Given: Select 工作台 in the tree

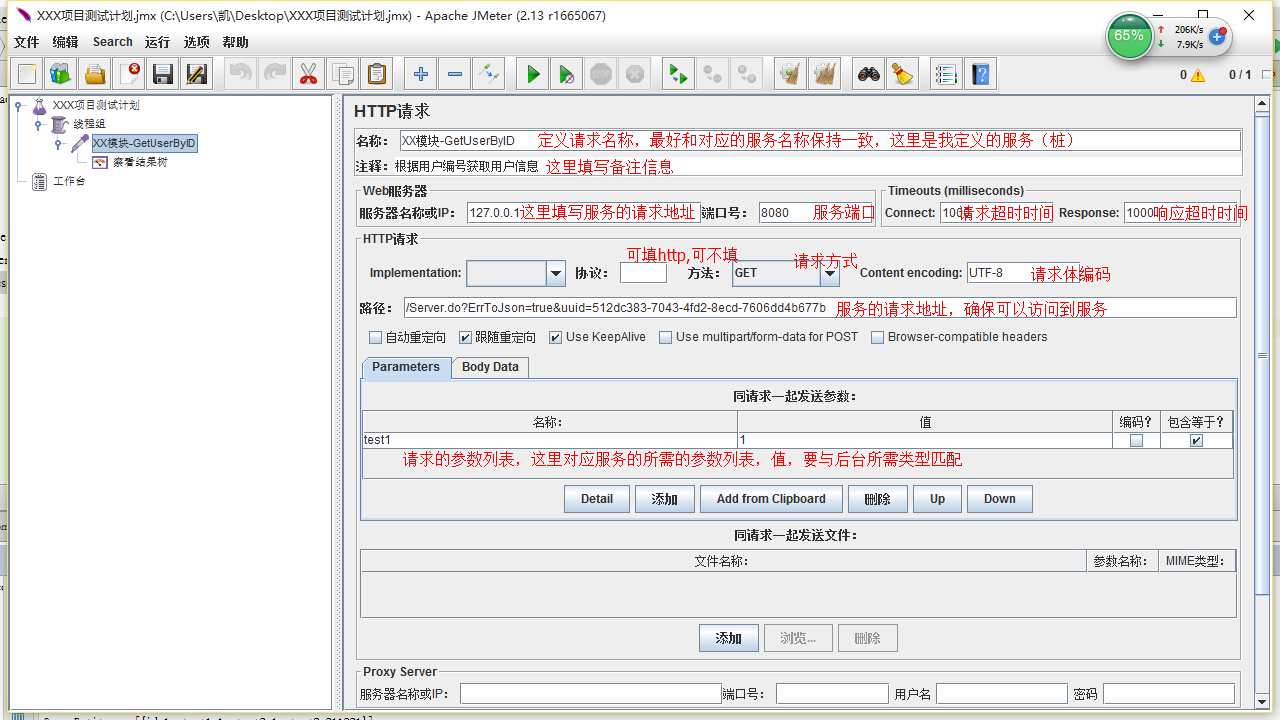Looking at the screenshot, I should pyautogui.click(x=69, y=181).
